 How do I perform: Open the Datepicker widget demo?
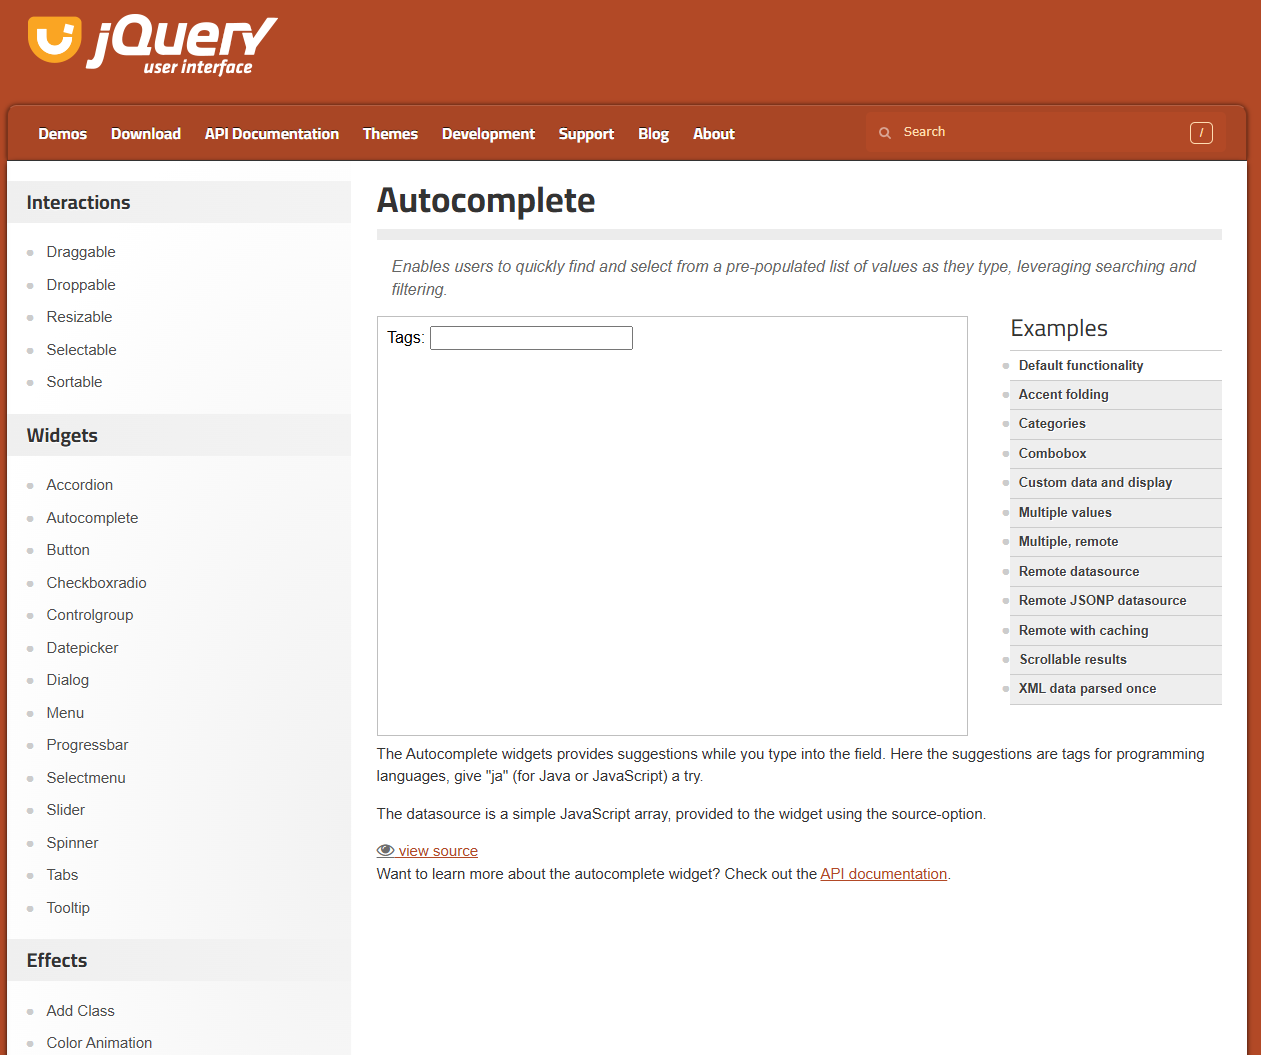(x=82, y=648)
